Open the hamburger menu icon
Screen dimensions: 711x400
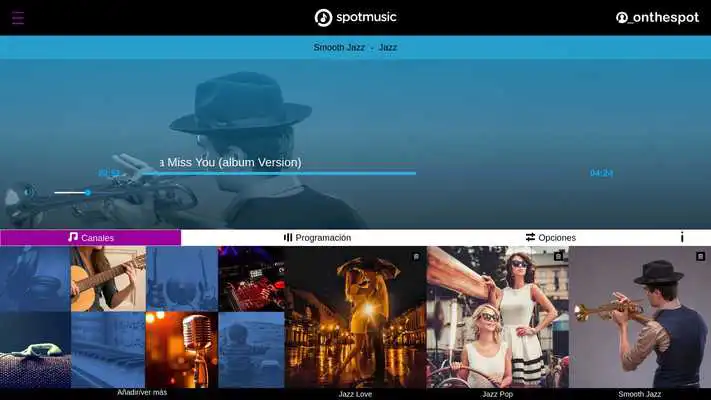18,18
